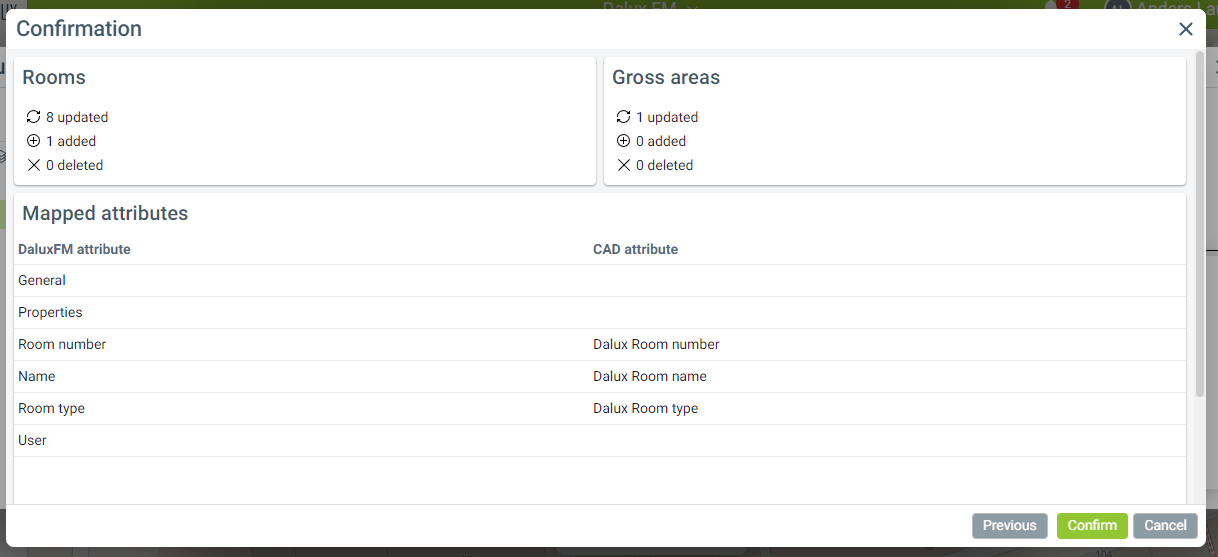Cancel the import confirmation
The height and width of the screenshot is (557, 1218).
point(1165,526)
